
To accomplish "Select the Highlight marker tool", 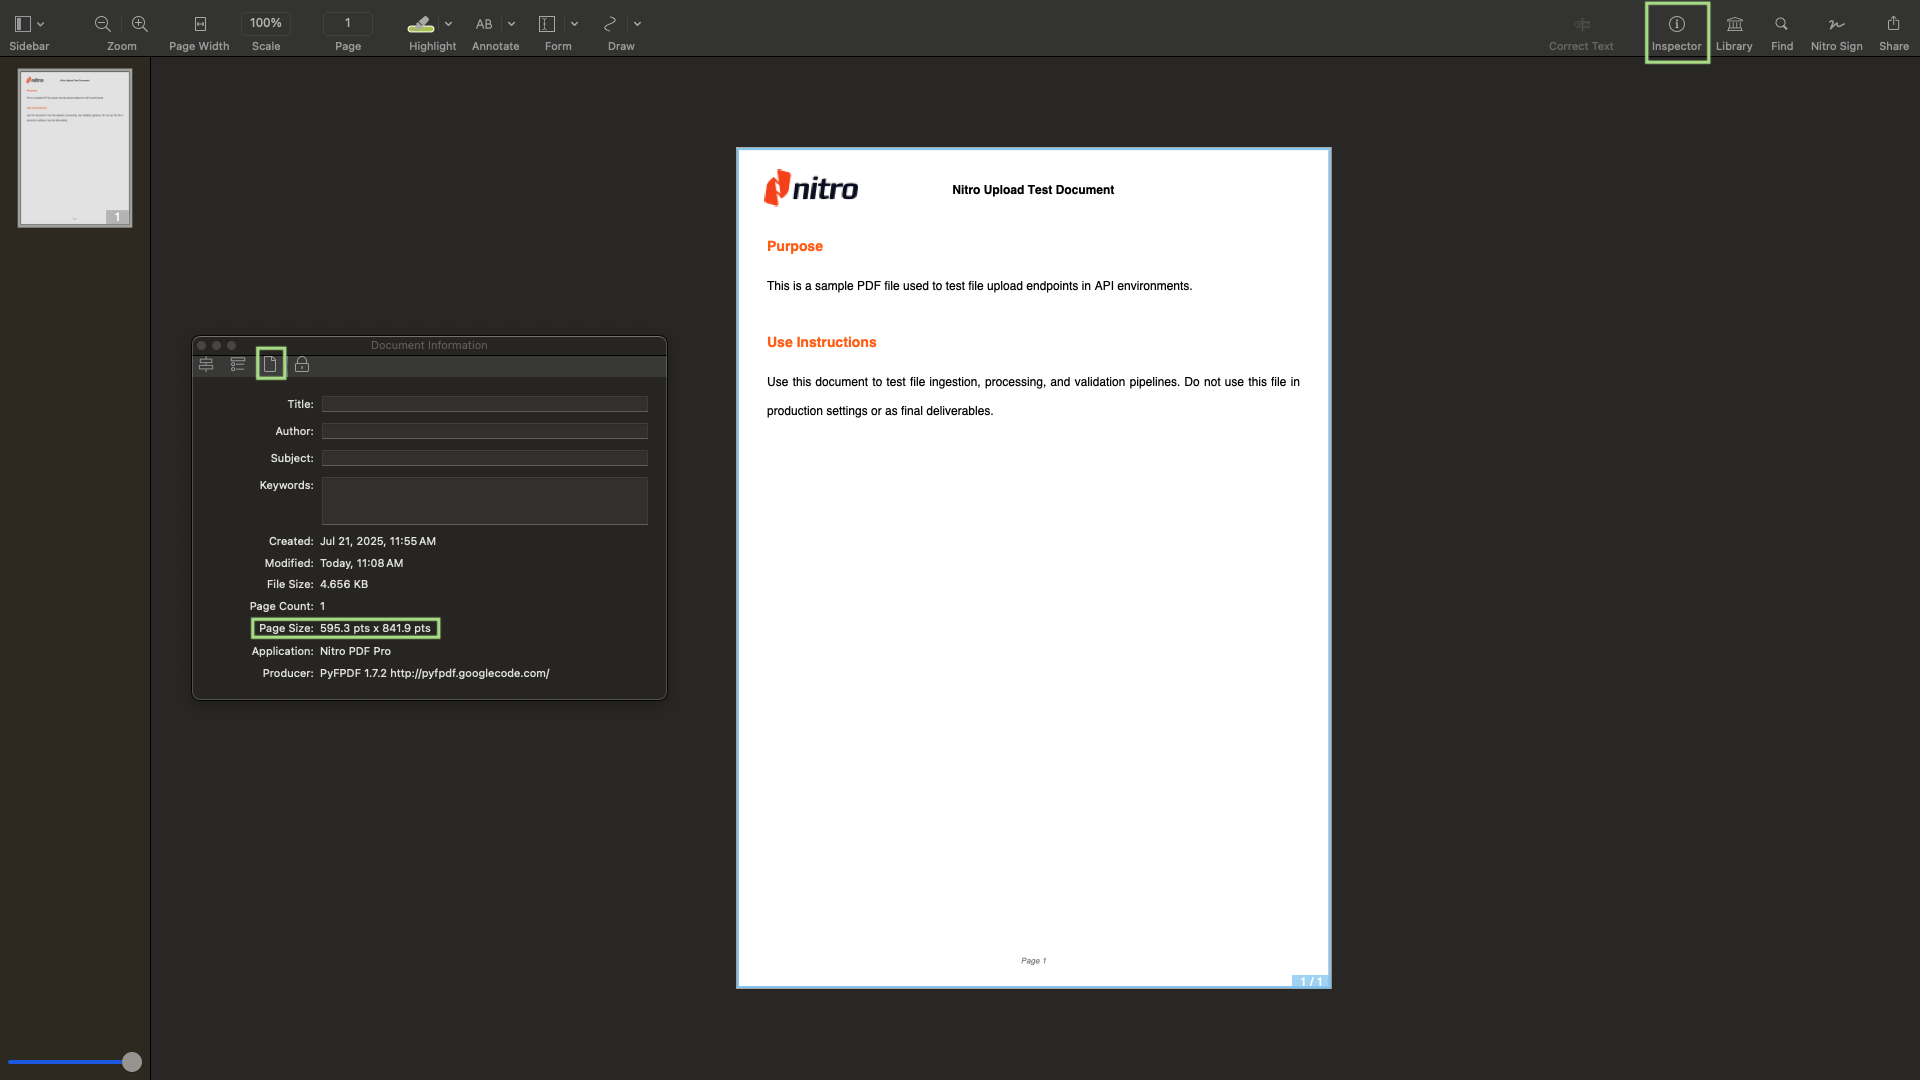I will coord(421,24).
